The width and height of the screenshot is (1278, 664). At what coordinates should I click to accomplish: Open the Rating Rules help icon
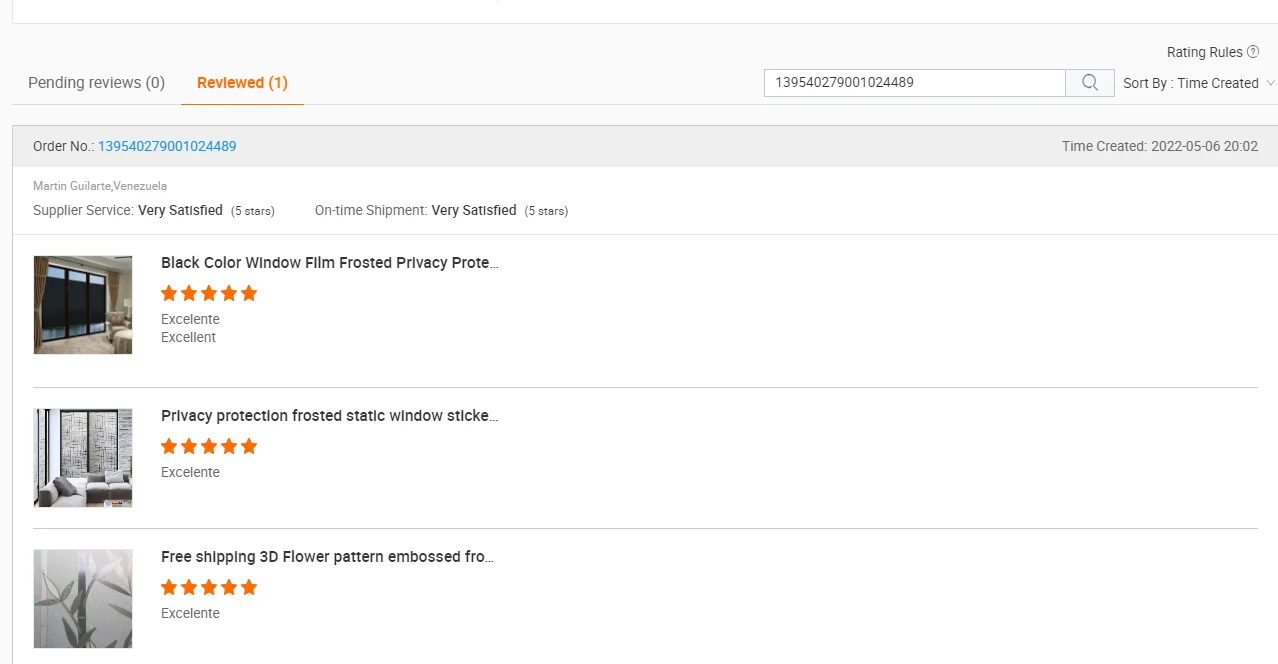click(1253, 52)
